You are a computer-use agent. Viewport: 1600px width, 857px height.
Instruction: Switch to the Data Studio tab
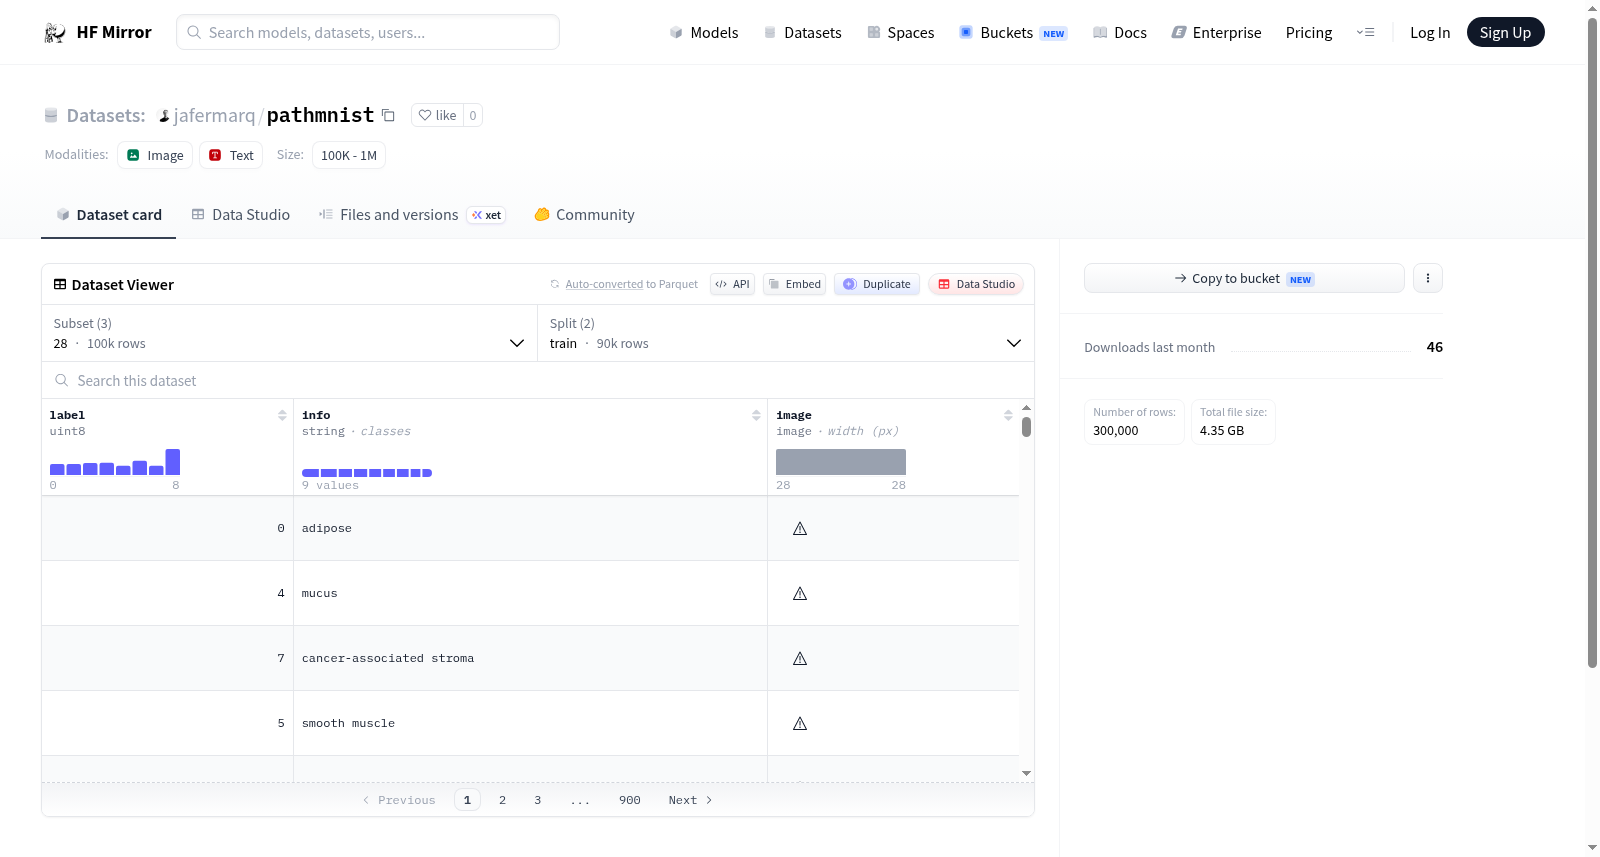(x=241, y=215)
